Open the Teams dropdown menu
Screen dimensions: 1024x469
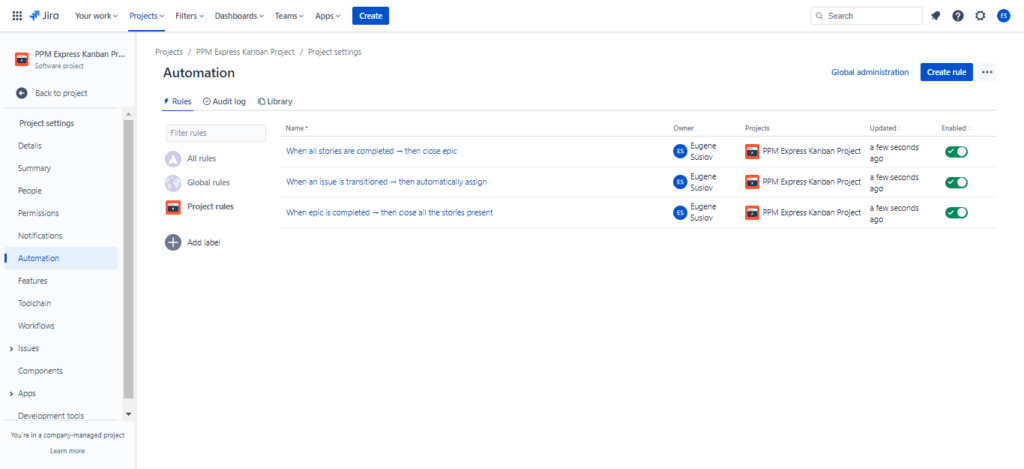pos(289,16)
